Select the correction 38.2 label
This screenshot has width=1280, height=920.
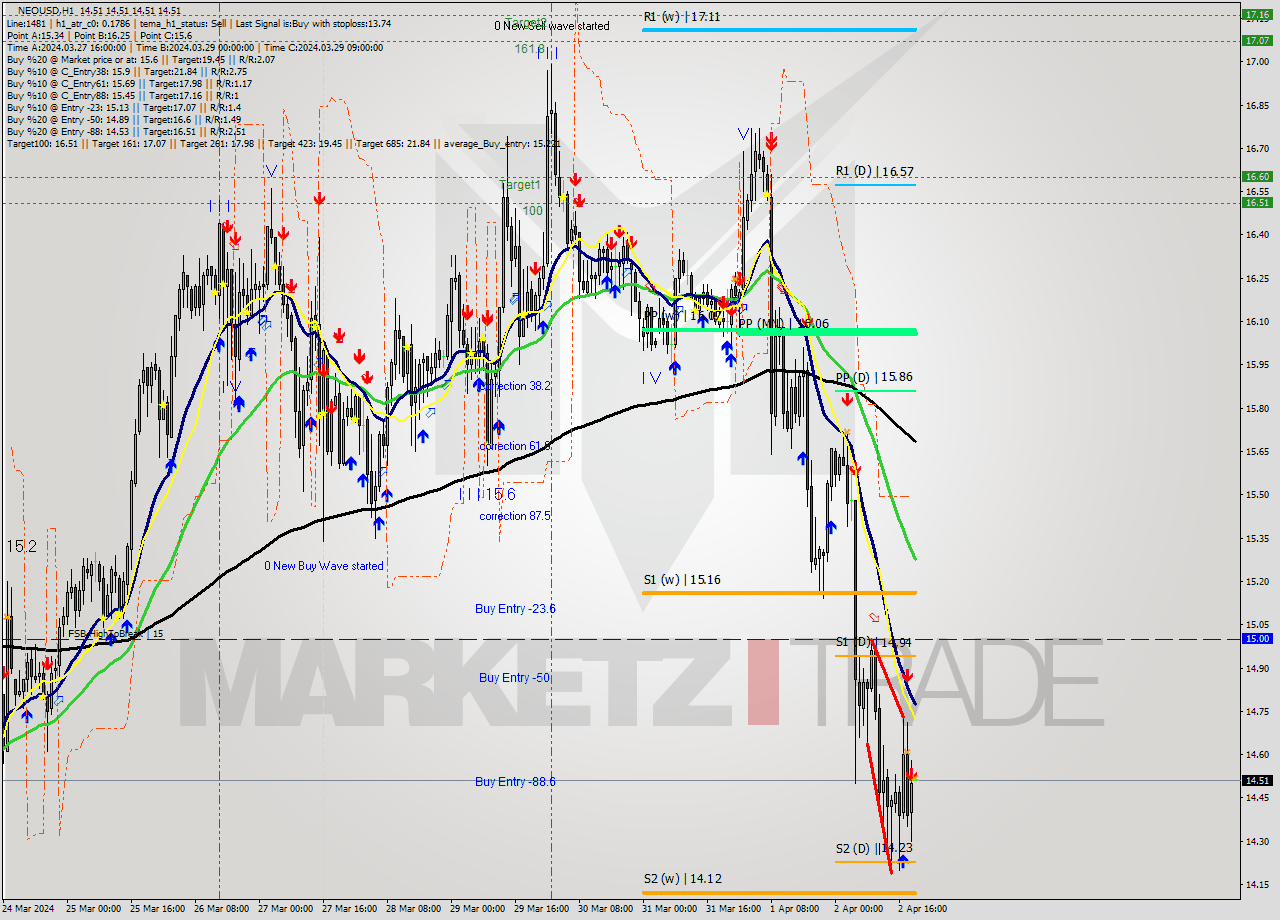(515, 386)
